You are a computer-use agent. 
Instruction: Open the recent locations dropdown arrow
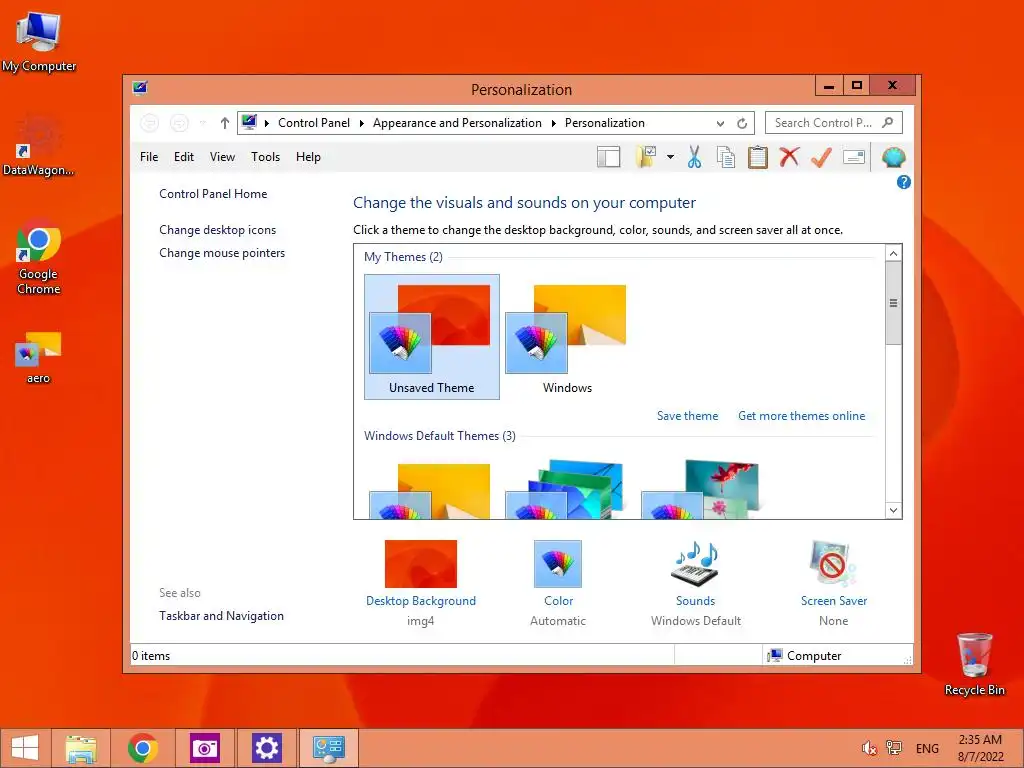point(202,123)
